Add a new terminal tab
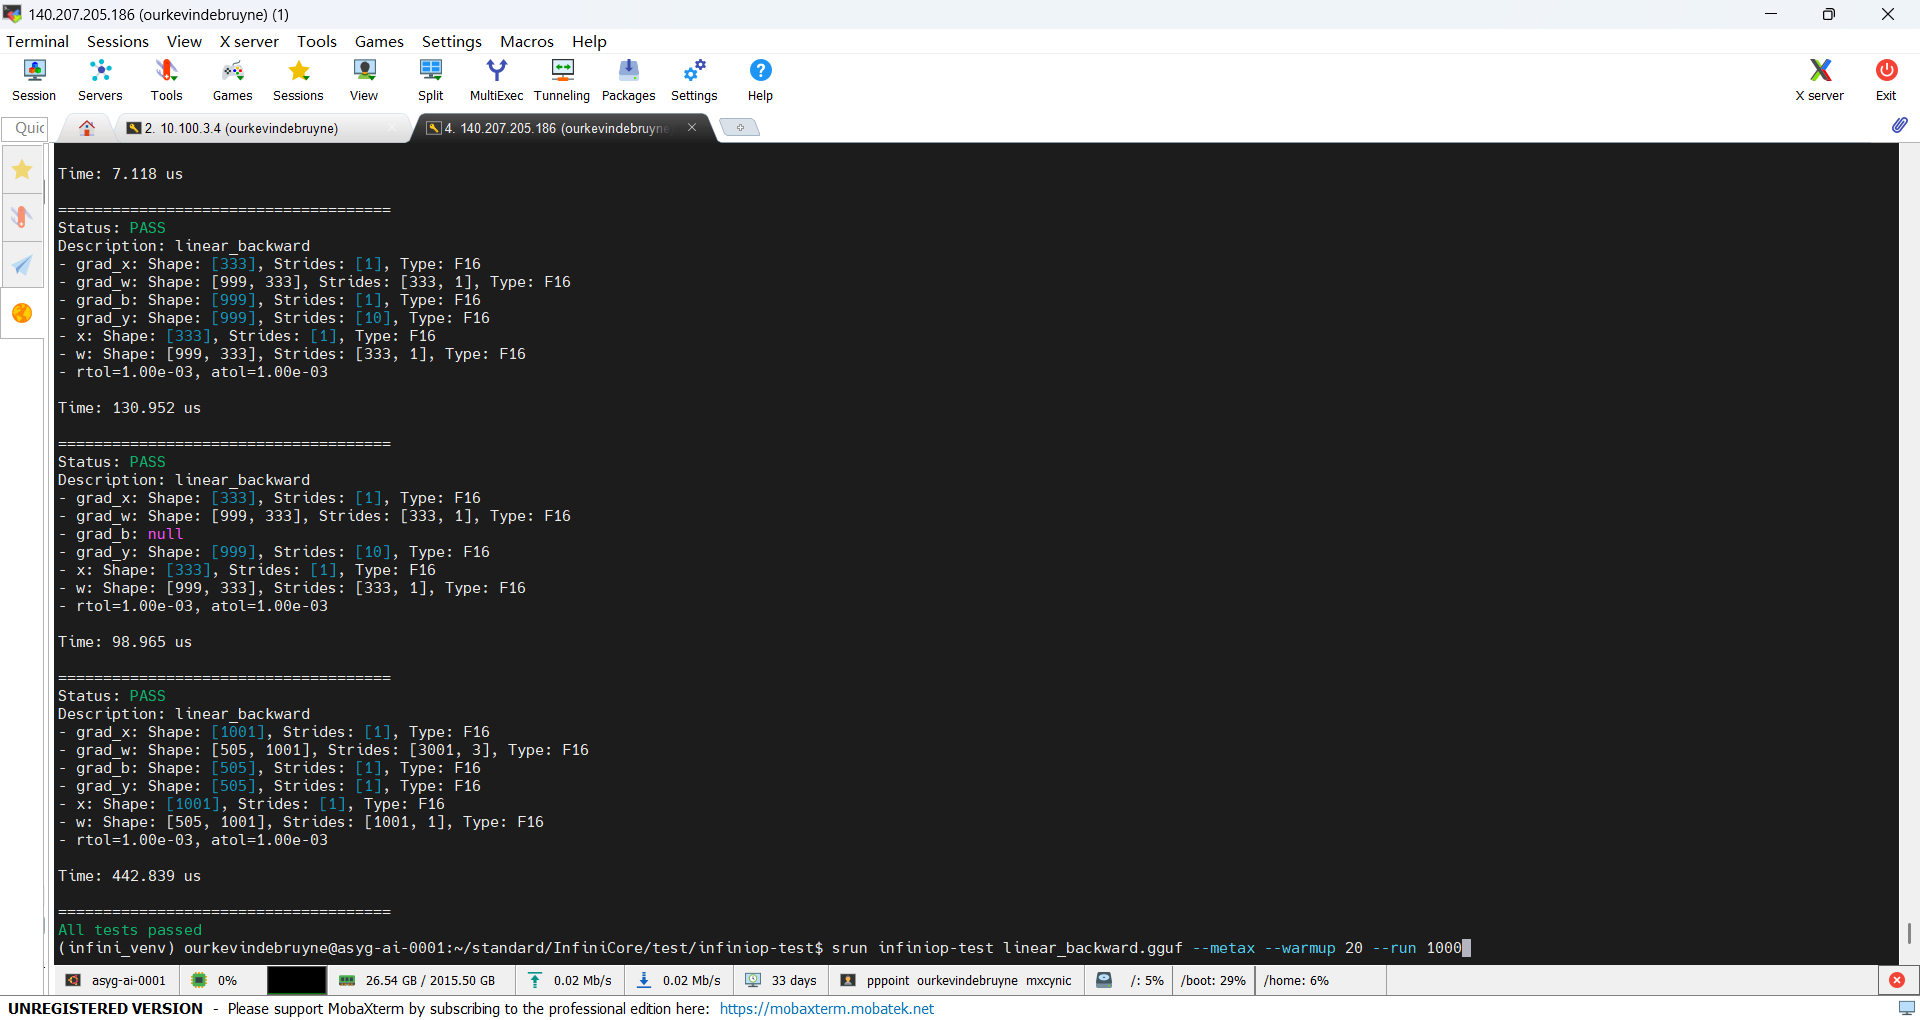Viewport: 1920px width, 1020px height. pyautogui.click(x=740, y=127)
